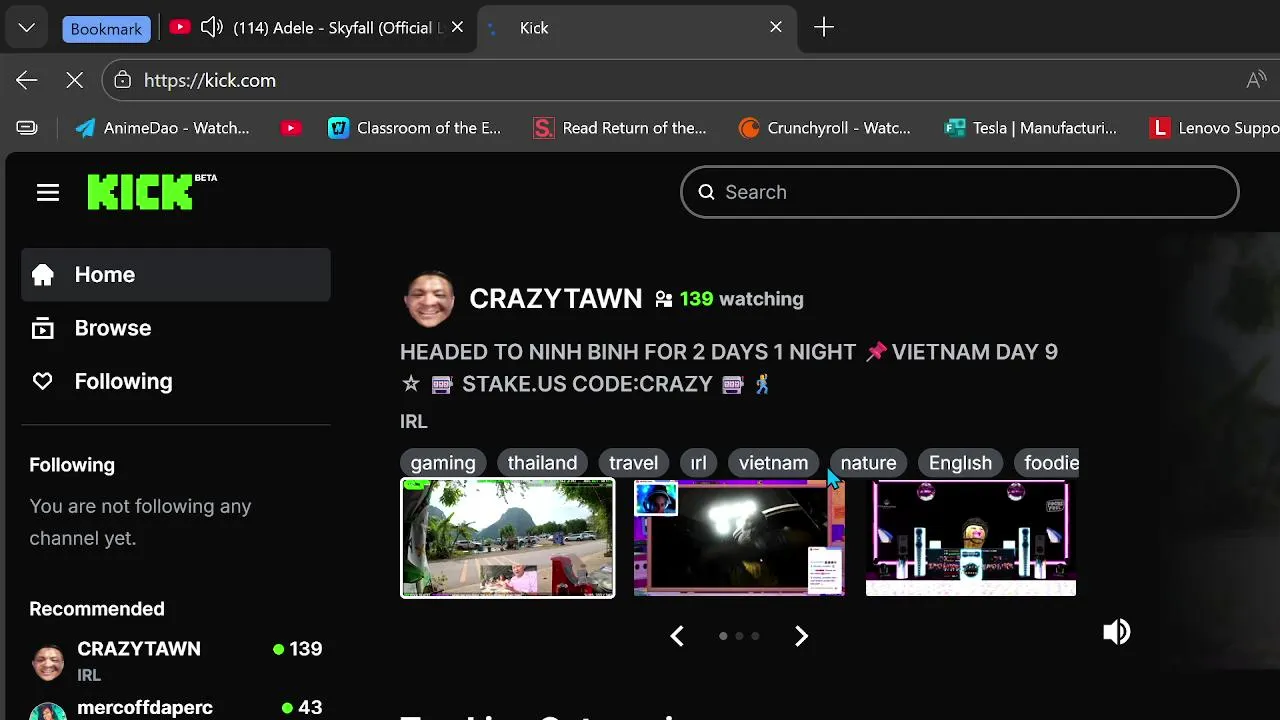The width and height of the screenshot is (1280, 720).
Task: Select the vietnam tag
Action: pos(773,462)
